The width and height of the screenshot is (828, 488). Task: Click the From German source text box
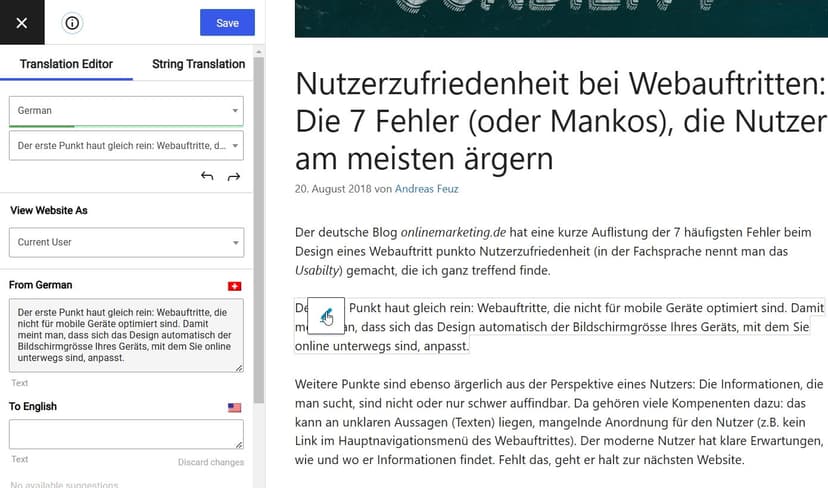pos(126,335)
